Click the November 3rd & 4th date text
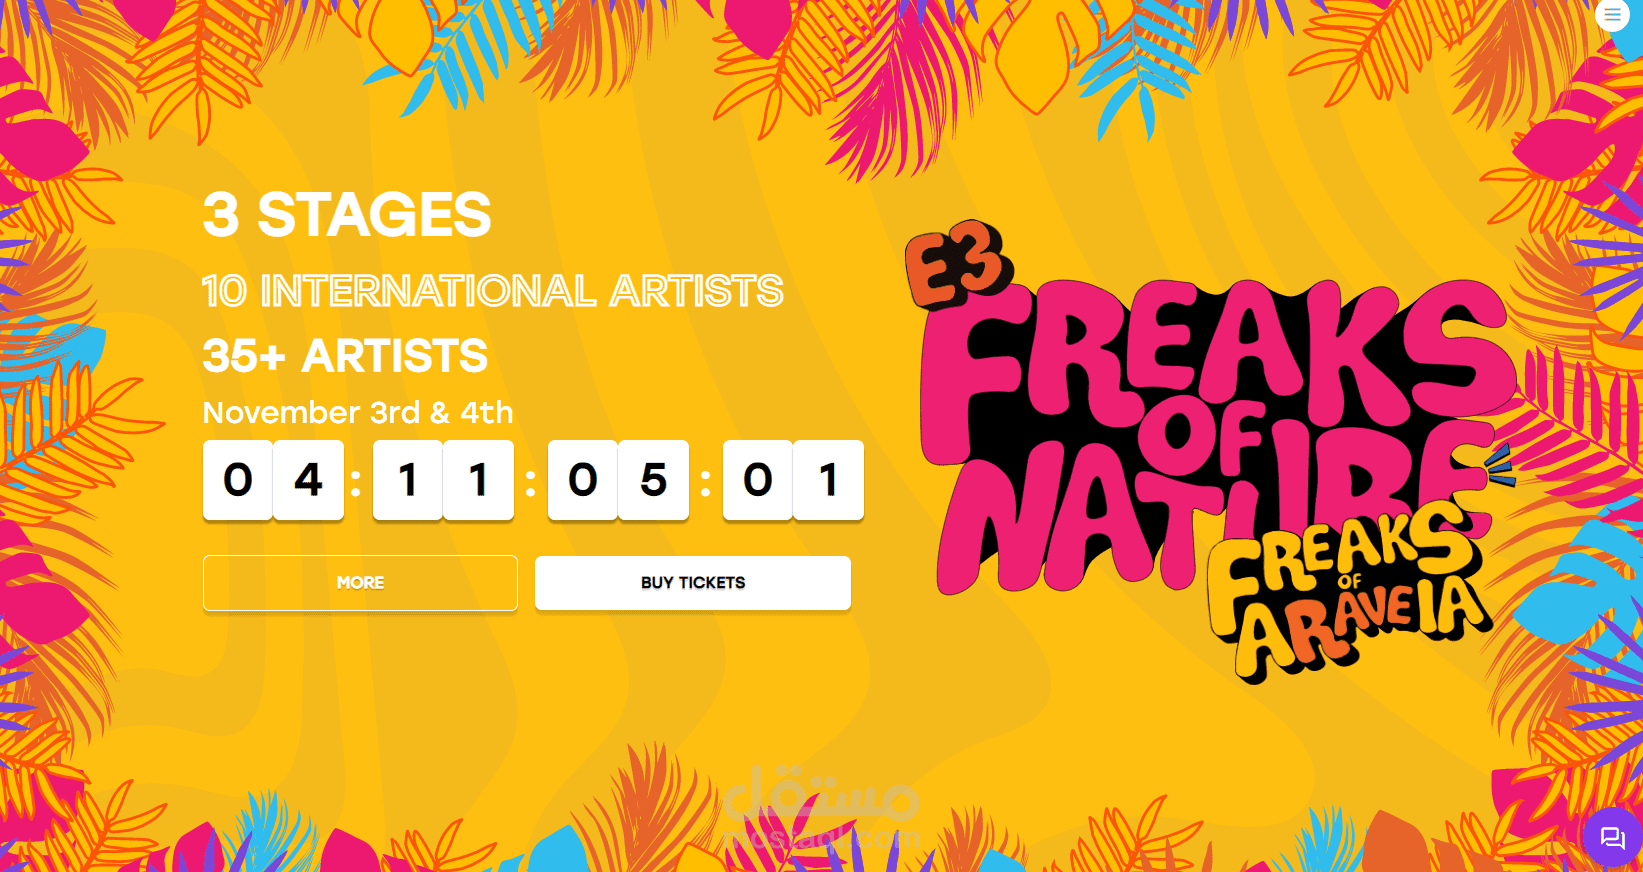Image resolution: width=1643 pixels, height=872 pixels. coord(357,412)
